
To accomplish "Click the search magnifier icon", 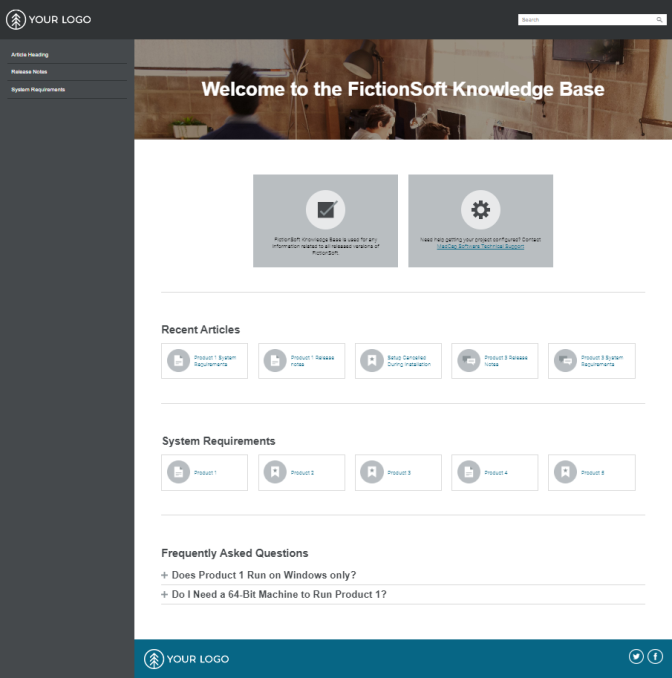I will pyautogui.click(x=658, y=19).
